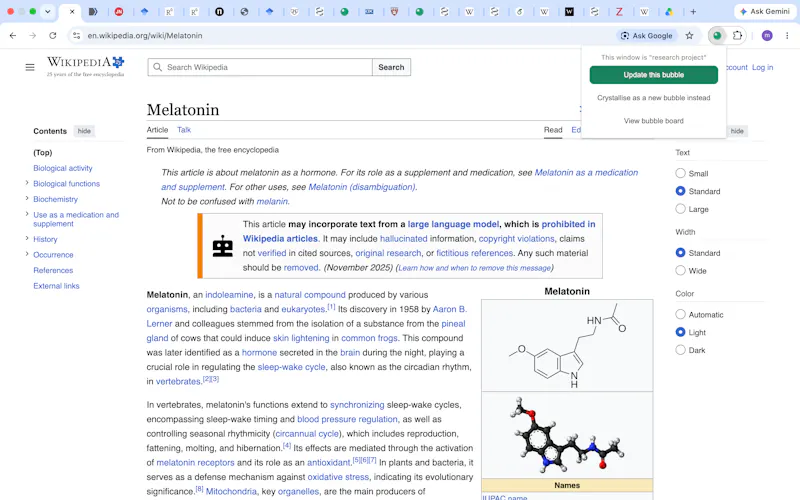Switch to the Talk tab
The height and width of the screenshot is (500, 800).
pyautogui.click(x=184, y=130)
